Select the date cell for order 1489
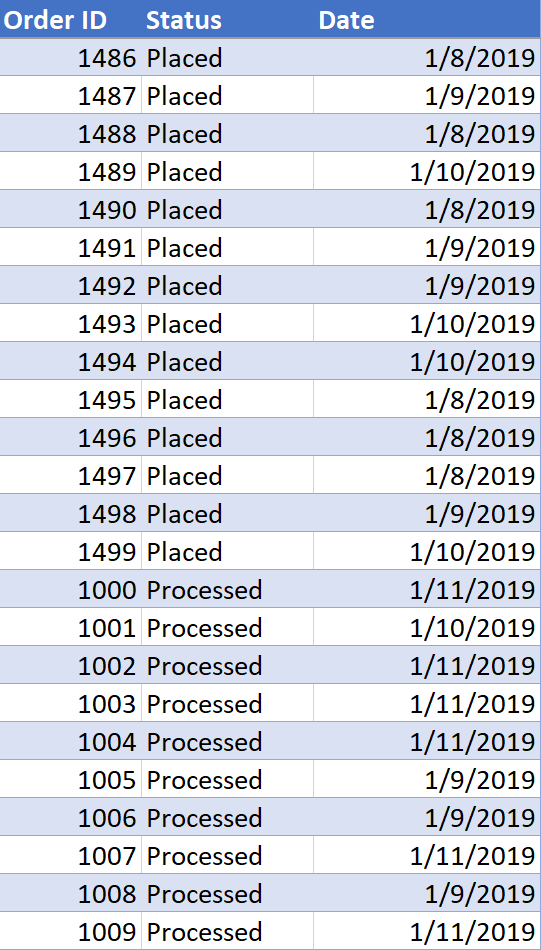541x950 pixels. 427,172
